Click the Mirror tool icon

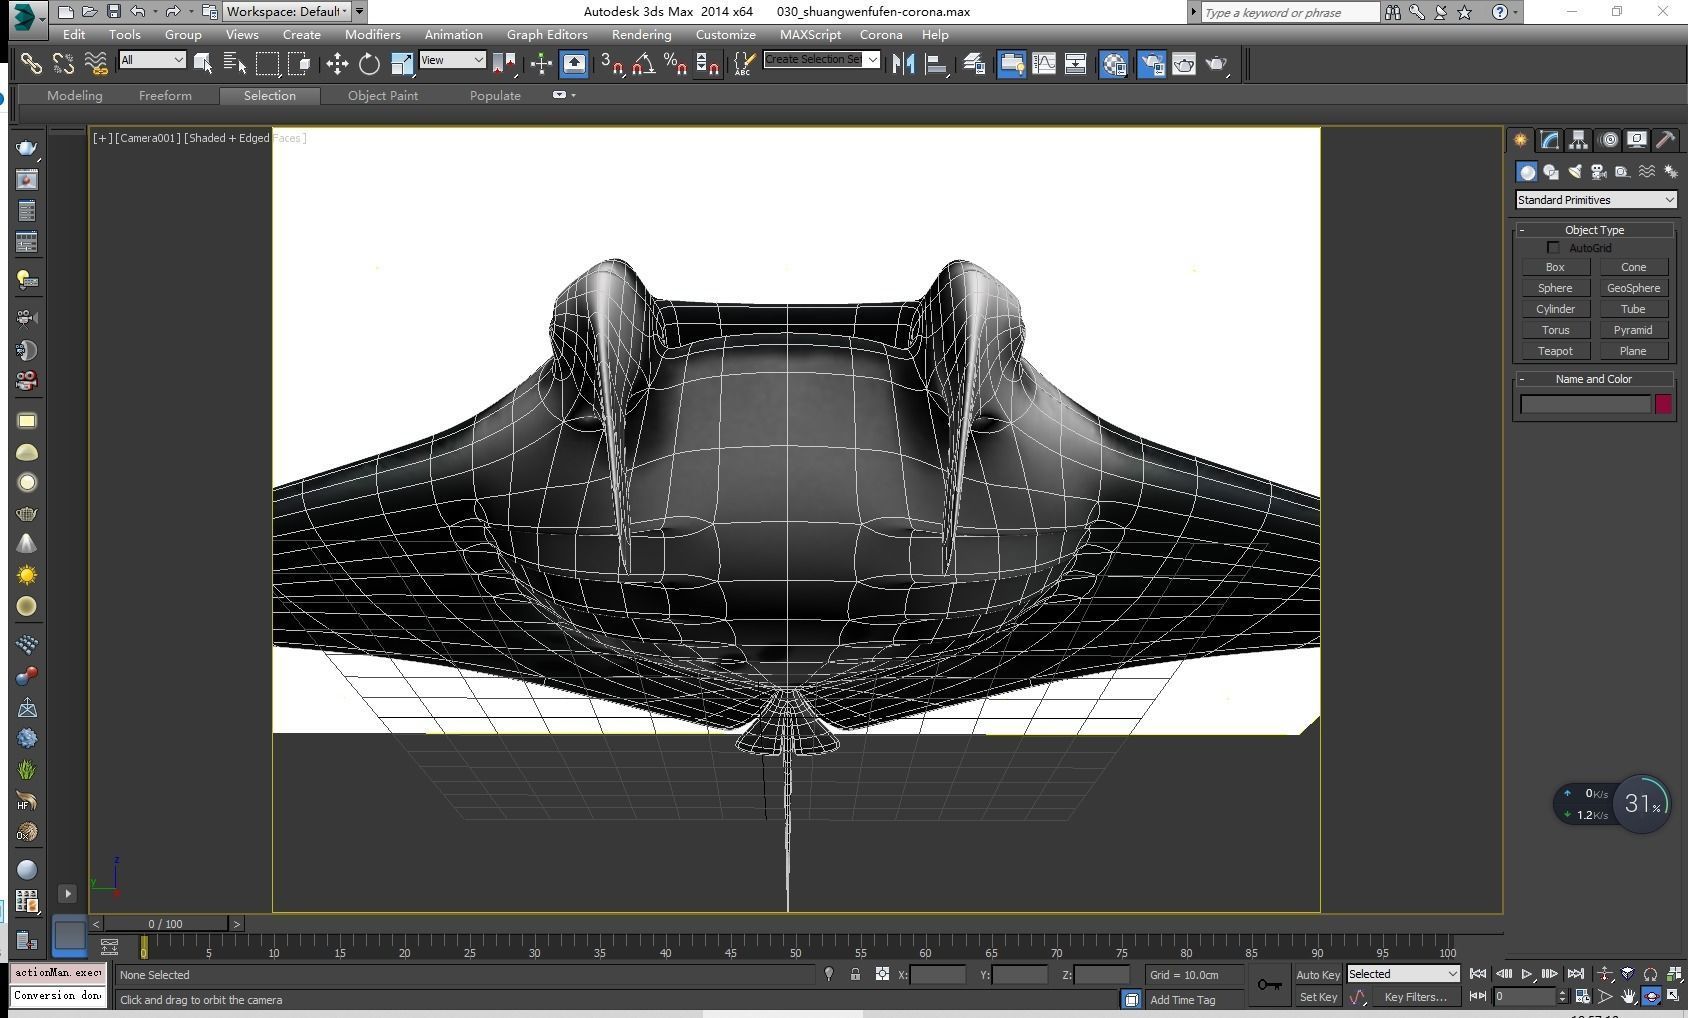(904, 64)
